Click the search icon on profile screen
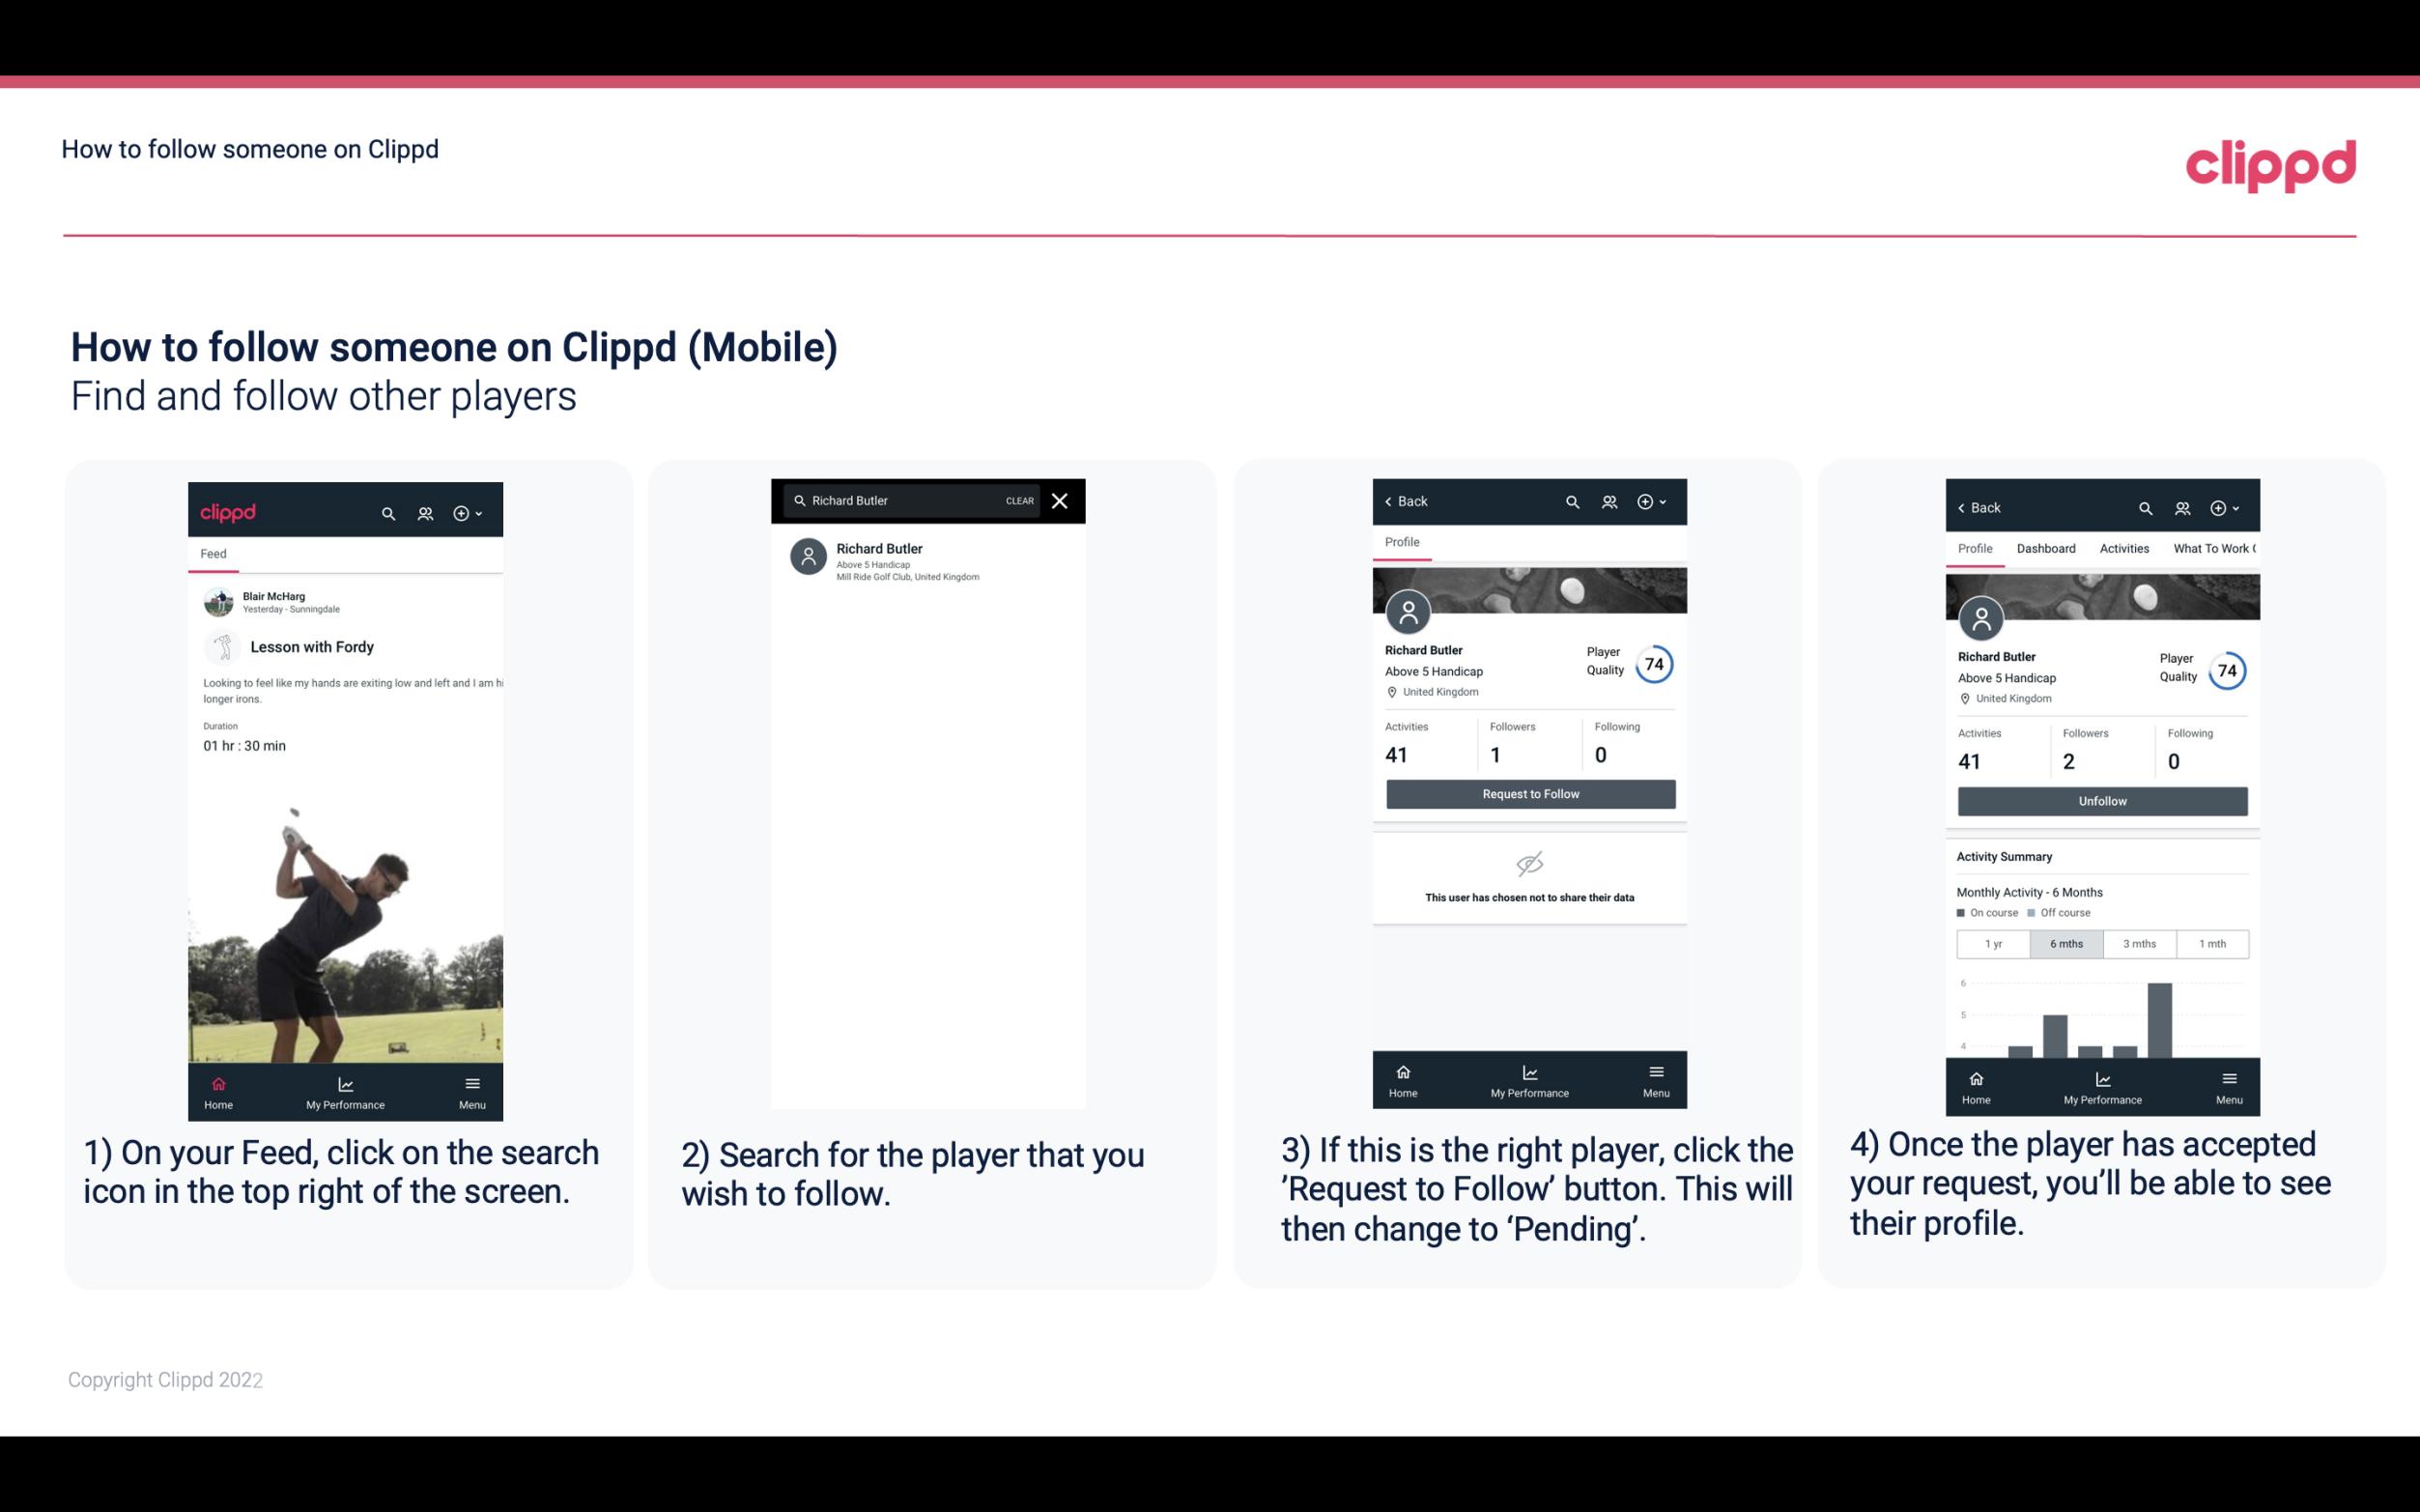The image size is (2420, 1512). tap(1576, 501)
